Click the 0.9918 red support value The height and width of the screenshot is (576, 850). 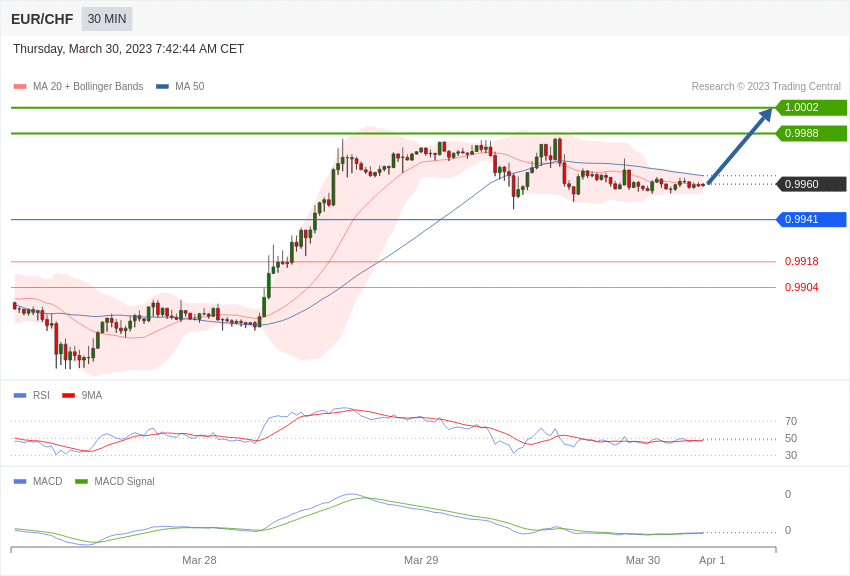pyautogui.click(x=801, y=262)
